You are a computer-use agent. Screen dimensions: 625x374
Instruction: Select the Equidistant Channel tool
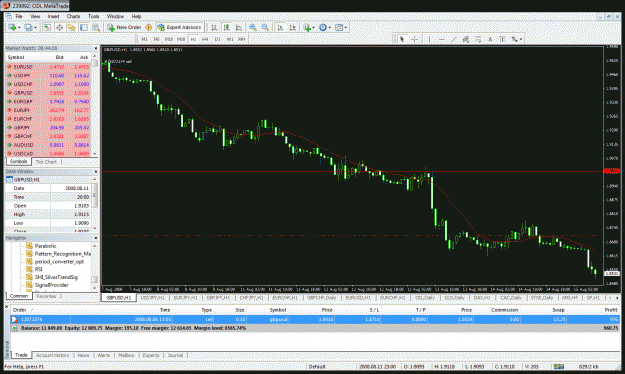[465, 39]
